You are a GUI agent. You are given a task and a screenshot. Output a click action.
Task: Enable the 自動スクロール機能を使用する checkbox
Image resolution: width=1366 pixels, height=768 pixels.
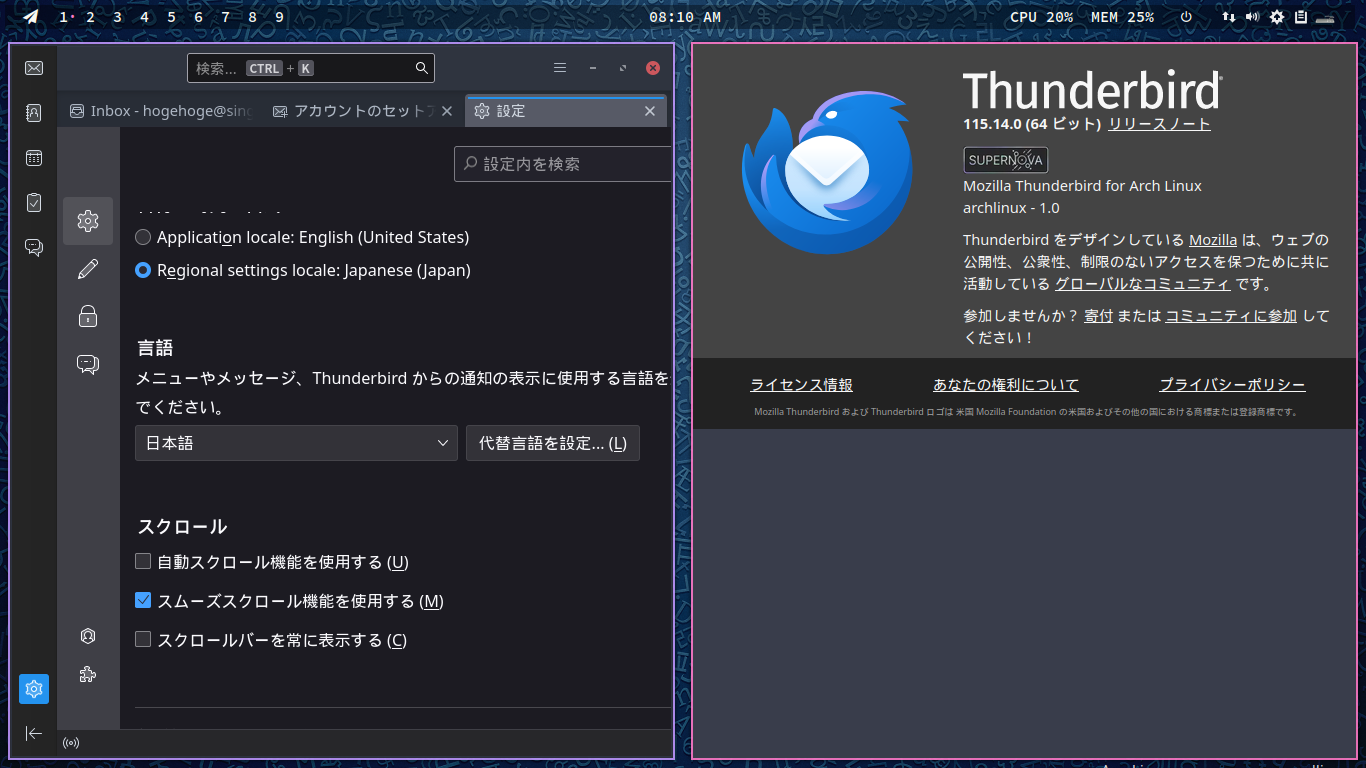143,561
